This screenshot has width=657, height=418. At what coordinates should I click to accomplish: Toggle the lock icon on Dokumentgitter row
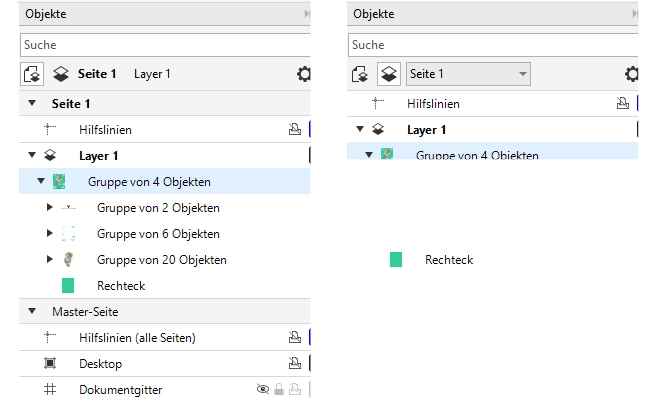(x=279, y=389)
